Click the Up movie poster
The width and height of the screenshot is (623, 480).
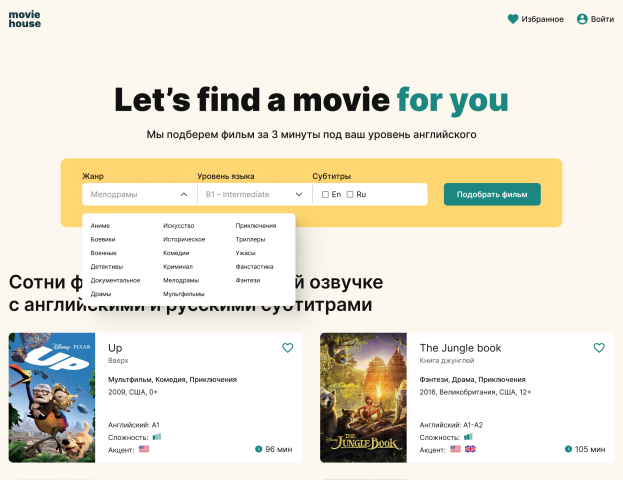tap(52, 397)
